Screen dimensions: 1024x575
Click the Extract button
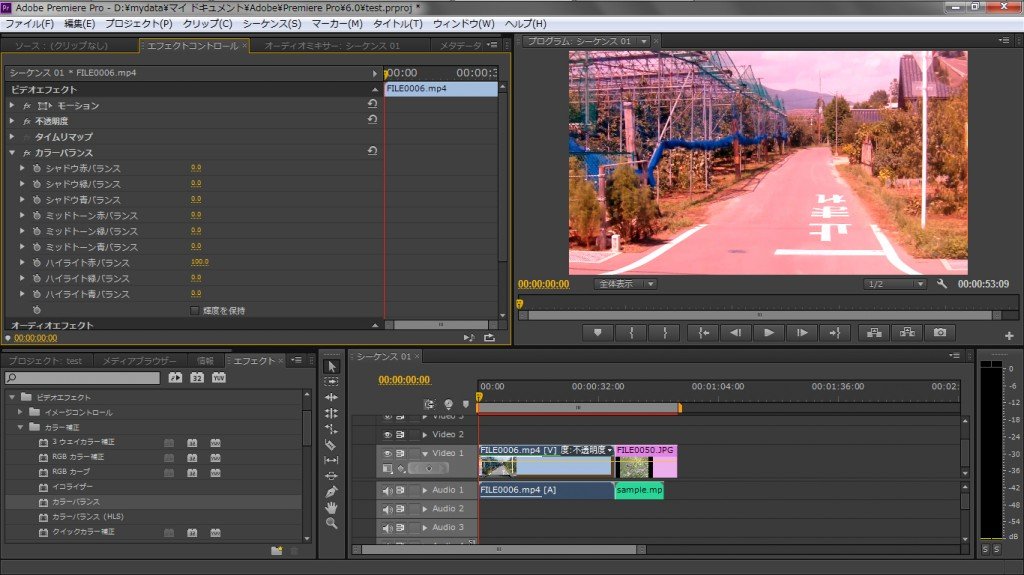(907, 333)
